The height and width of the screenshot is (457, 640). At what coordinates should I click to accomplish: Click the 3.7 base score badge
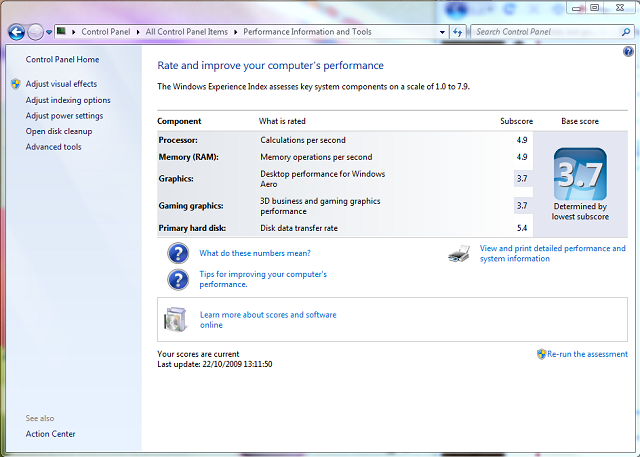pos(580,174)
